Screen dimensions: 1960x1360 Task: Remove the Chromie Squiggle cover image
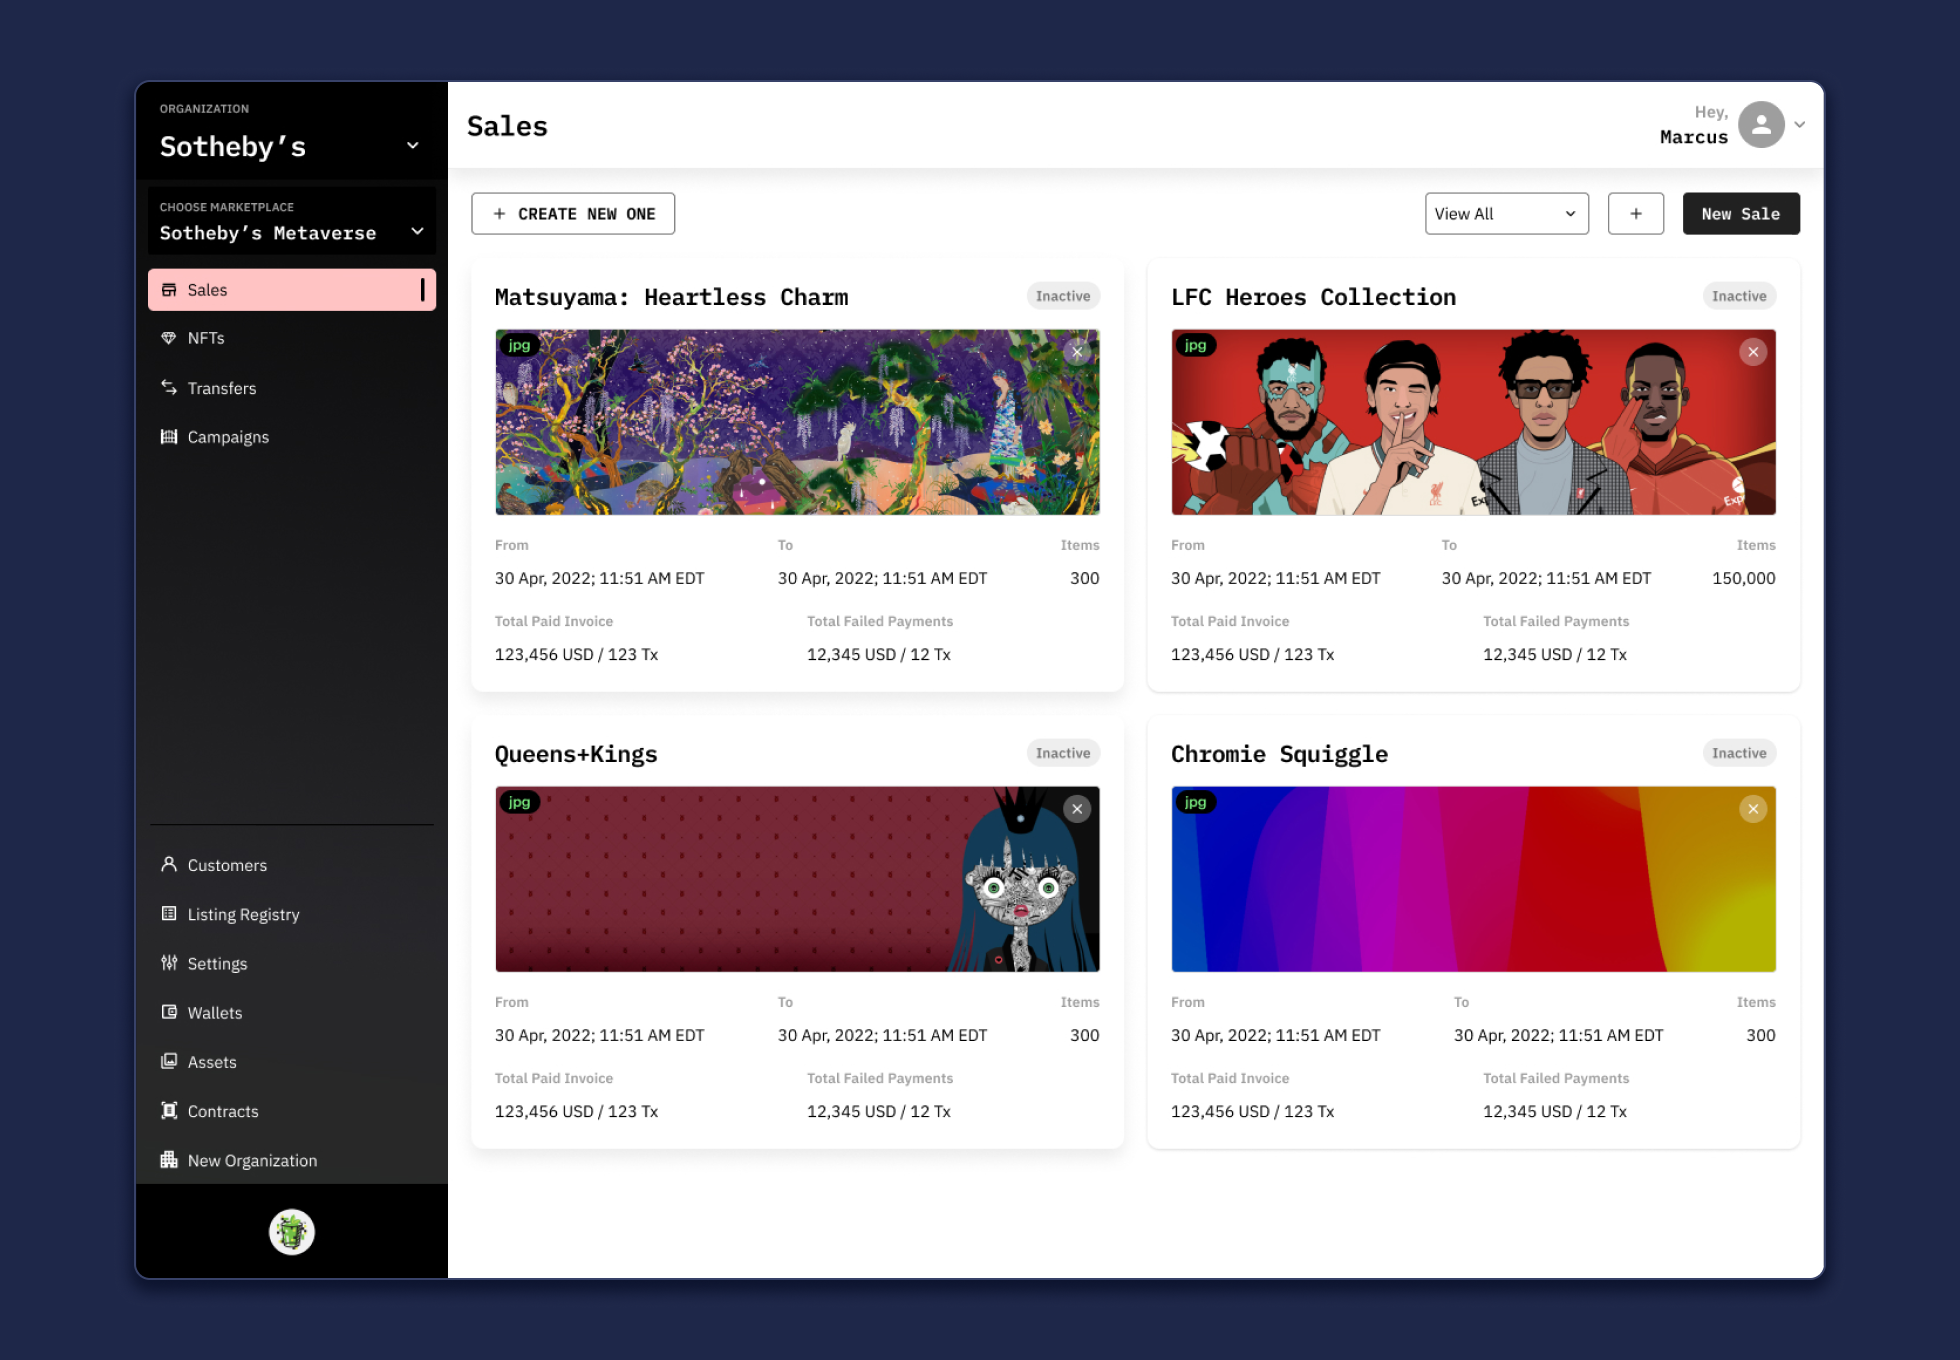tap(1753, 809)
